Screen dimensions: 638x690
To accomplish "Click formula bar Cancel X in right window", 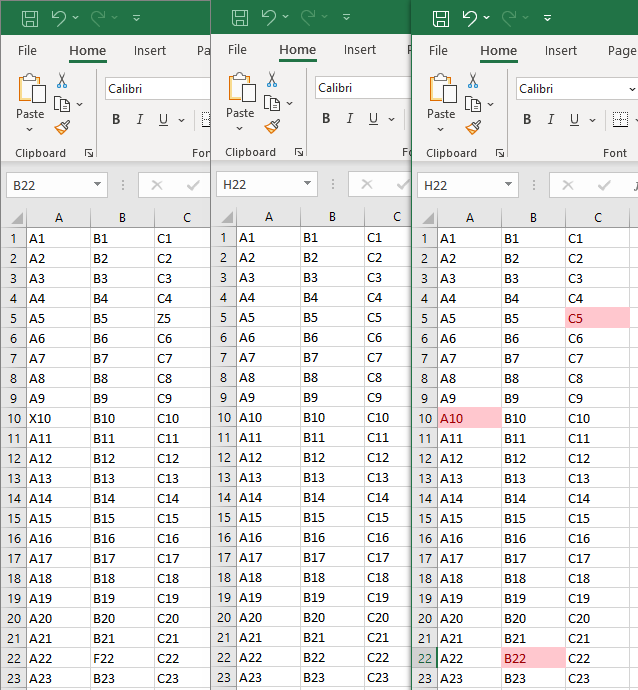I will click(568, 185).
